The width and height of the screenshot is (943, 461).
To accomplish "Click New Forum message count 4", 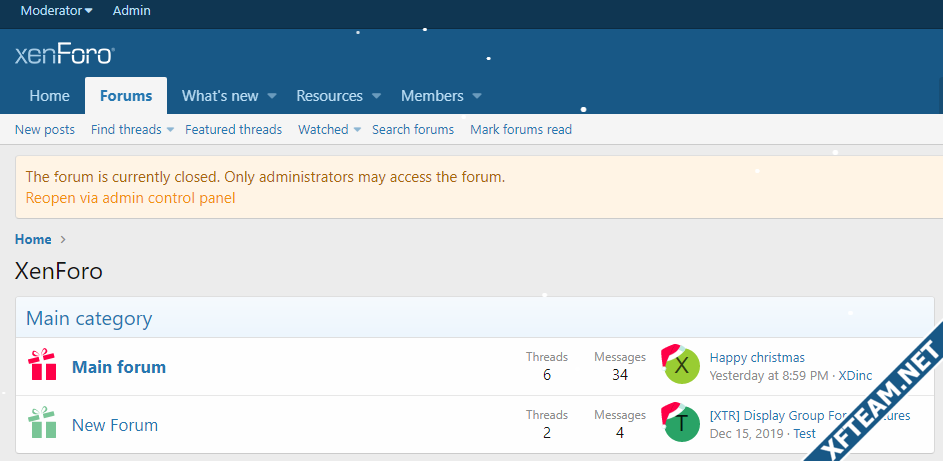I will pyautogui.click(x=620, y=433).
